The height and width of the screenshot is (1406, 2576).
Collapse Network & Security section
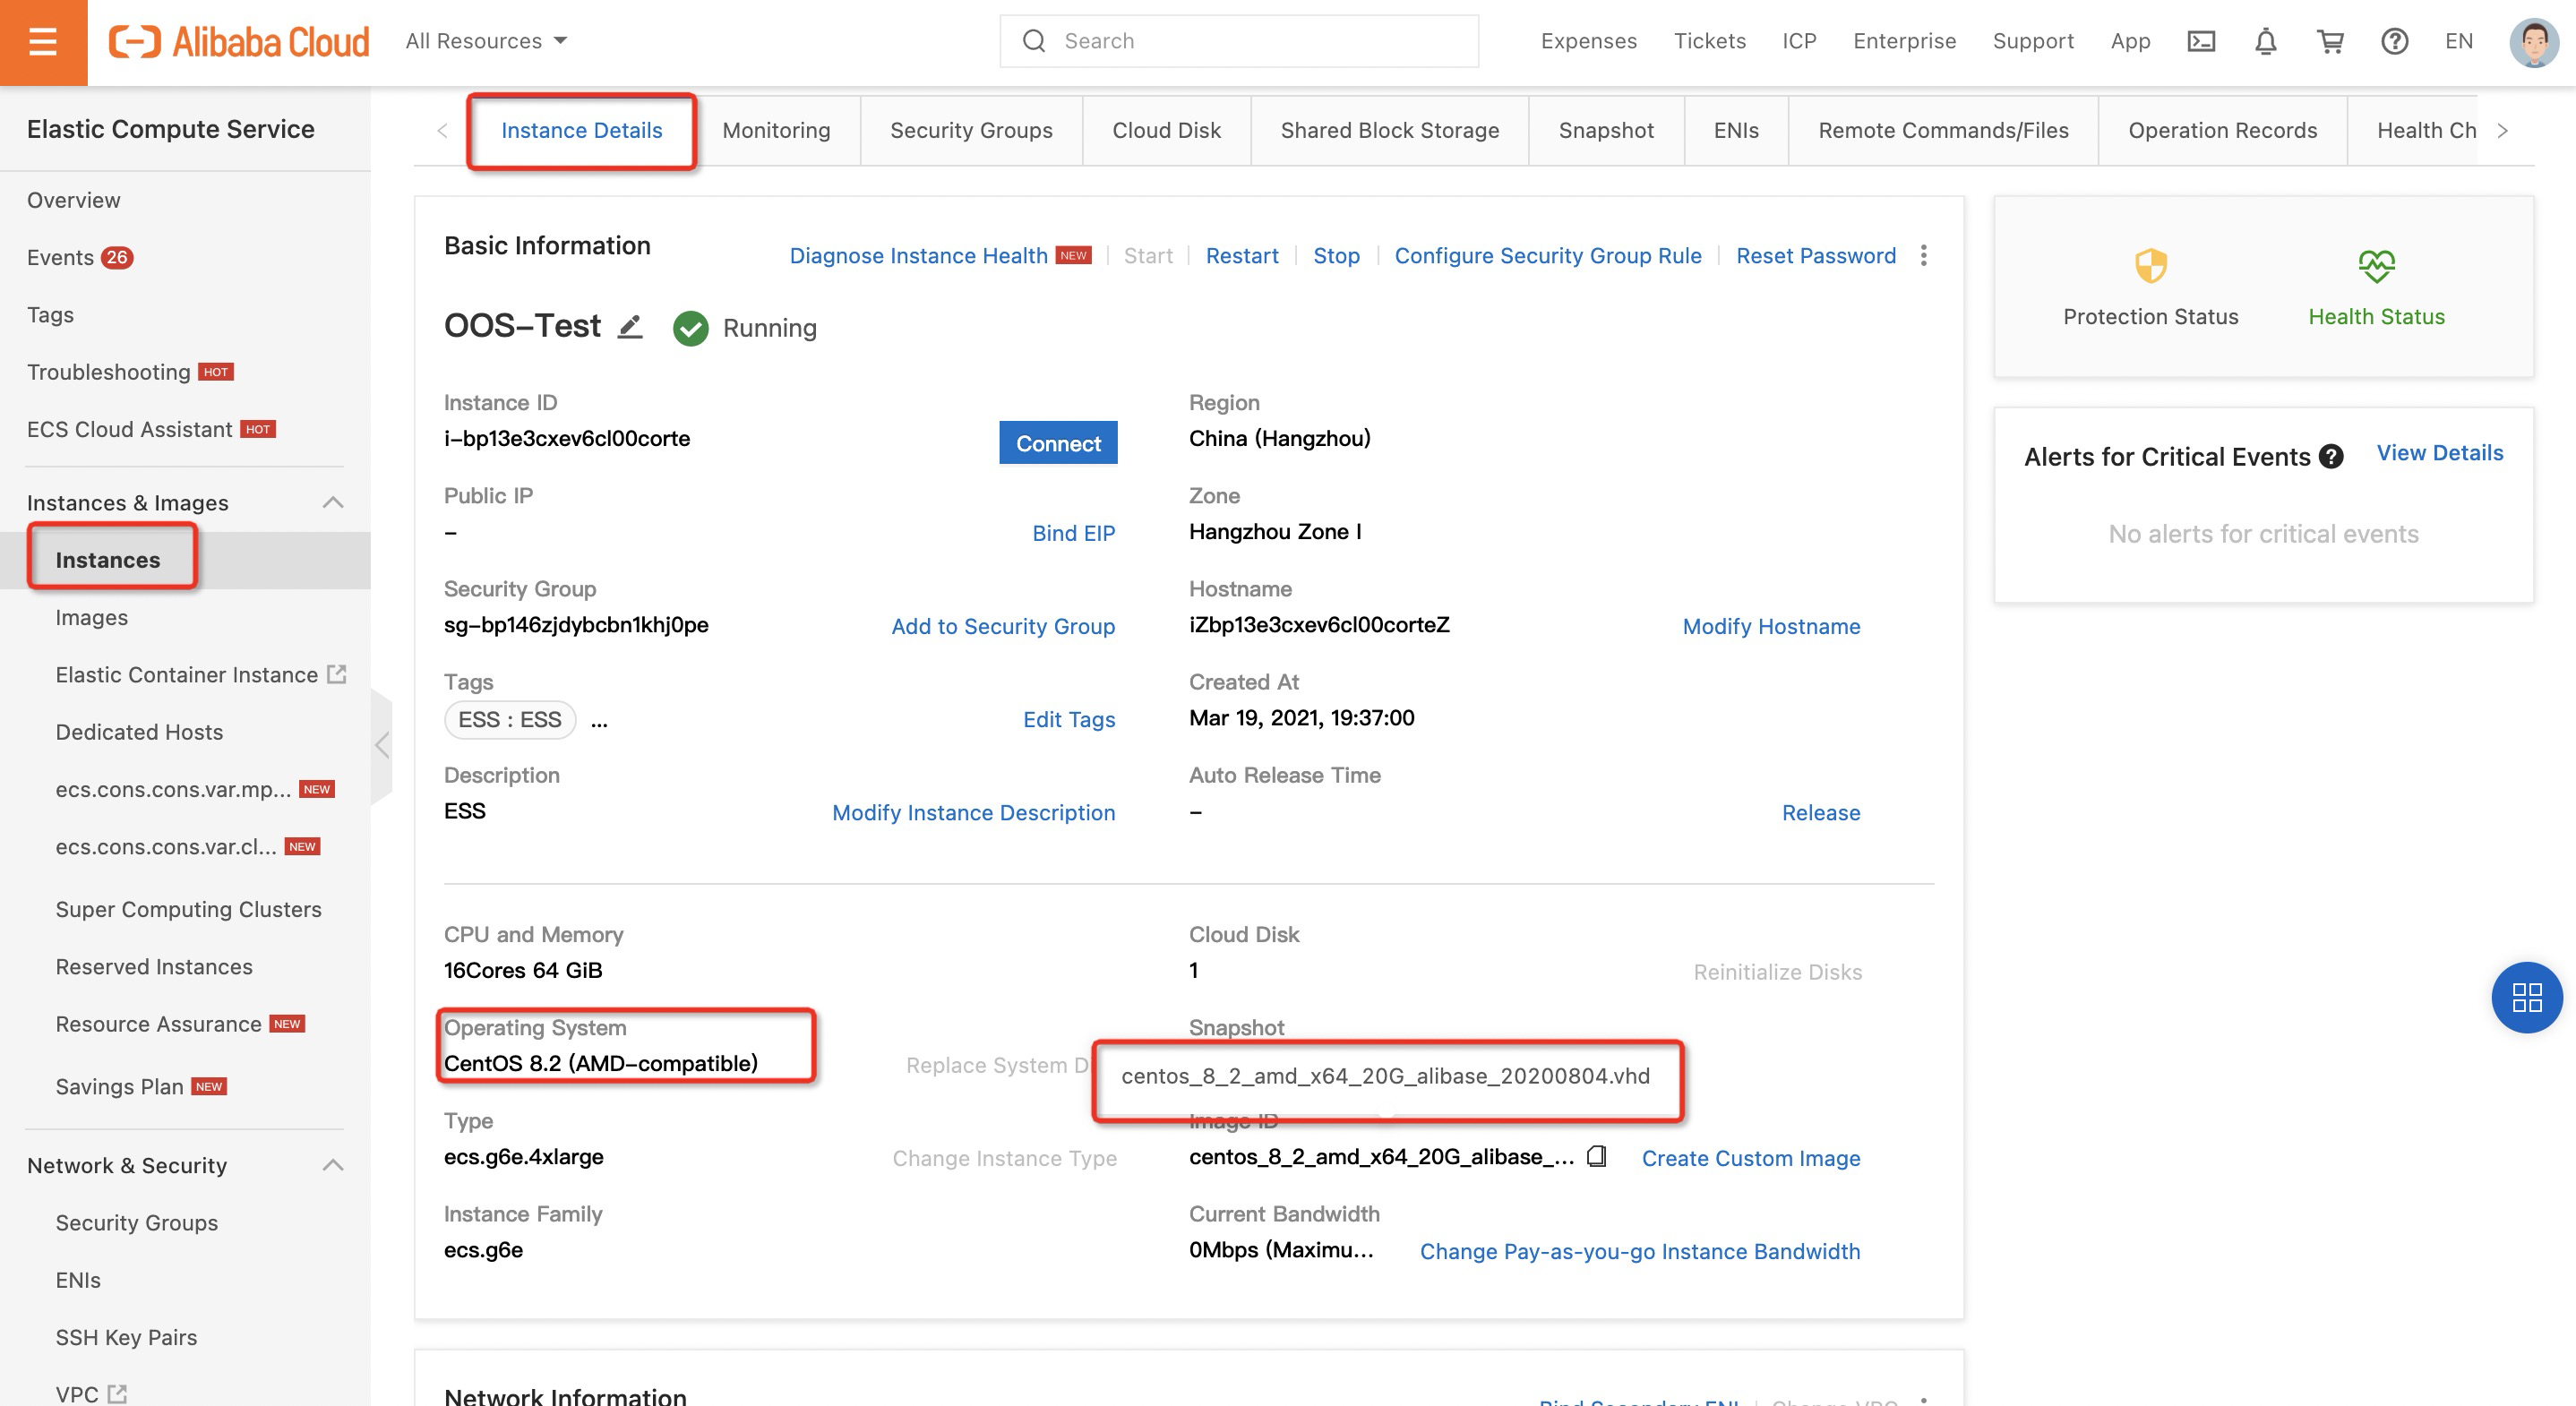[x=333, y=1165]
